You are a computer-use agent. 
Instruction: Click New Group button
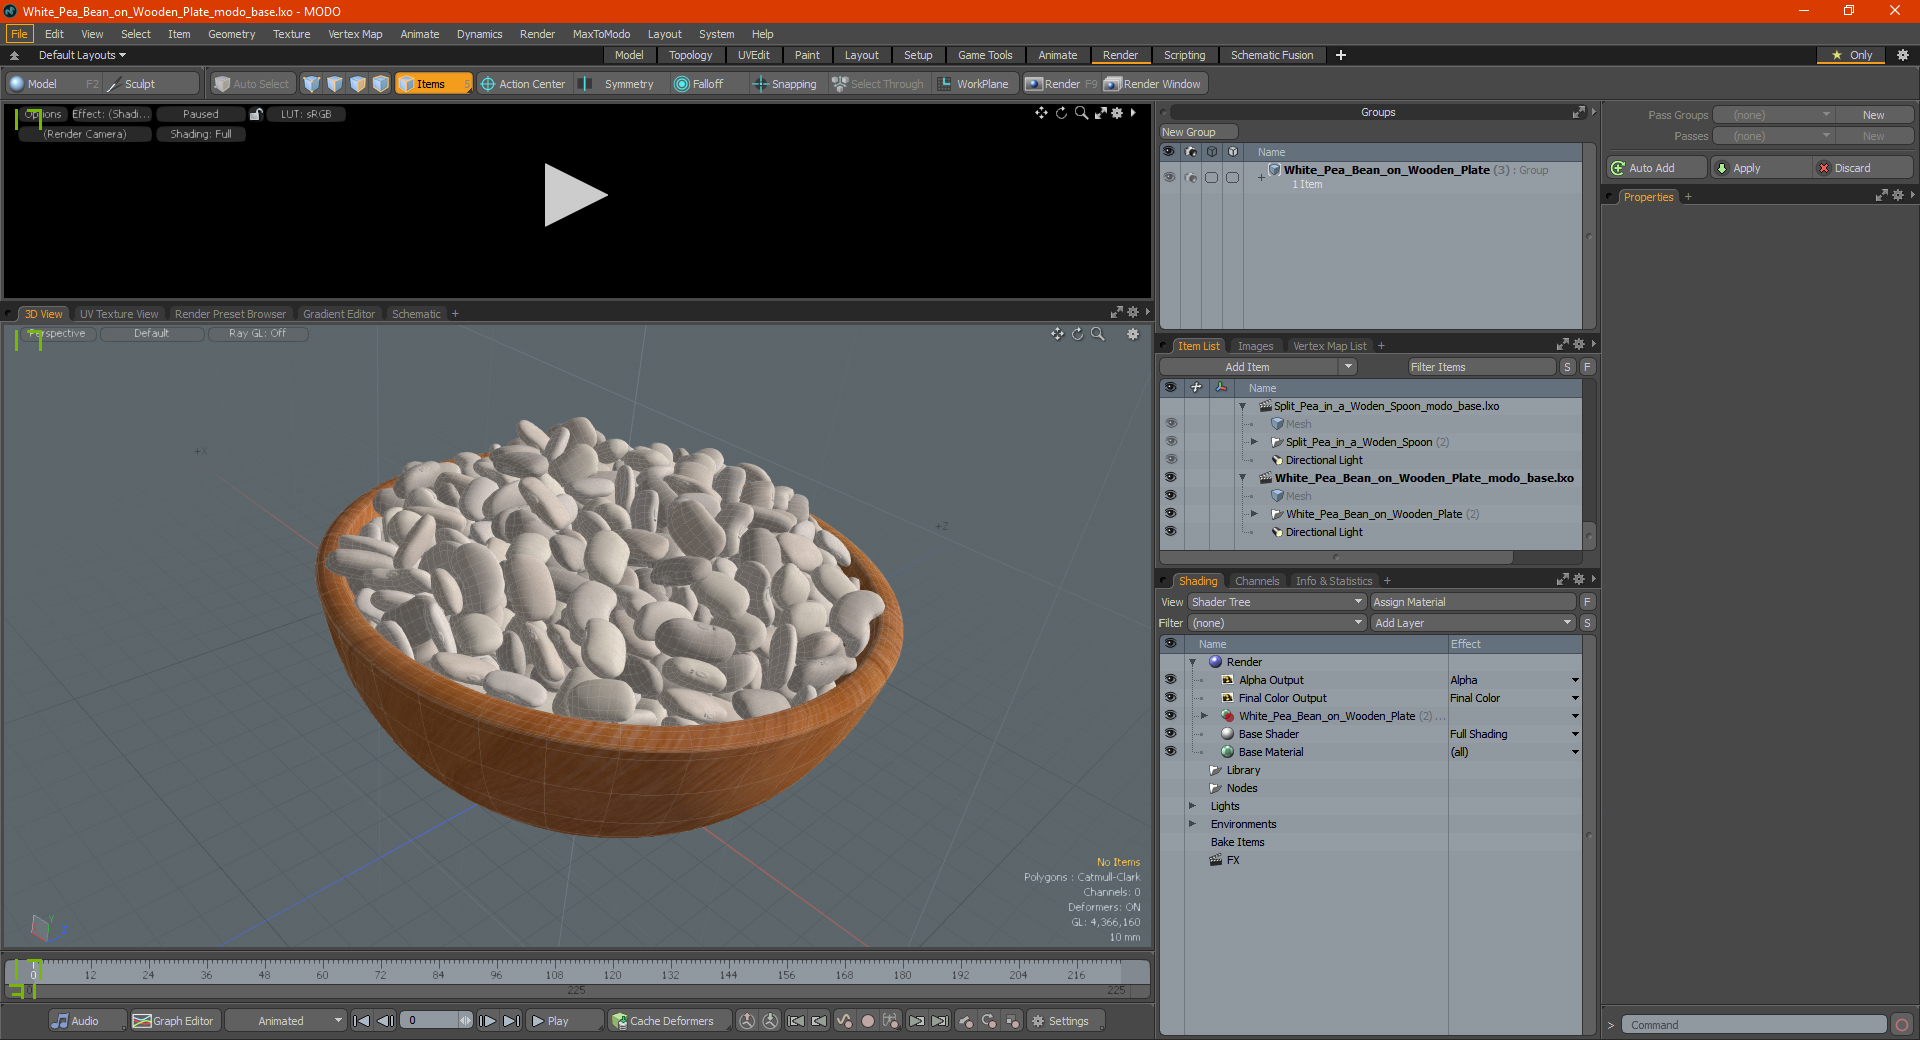tap(1198, 132)
